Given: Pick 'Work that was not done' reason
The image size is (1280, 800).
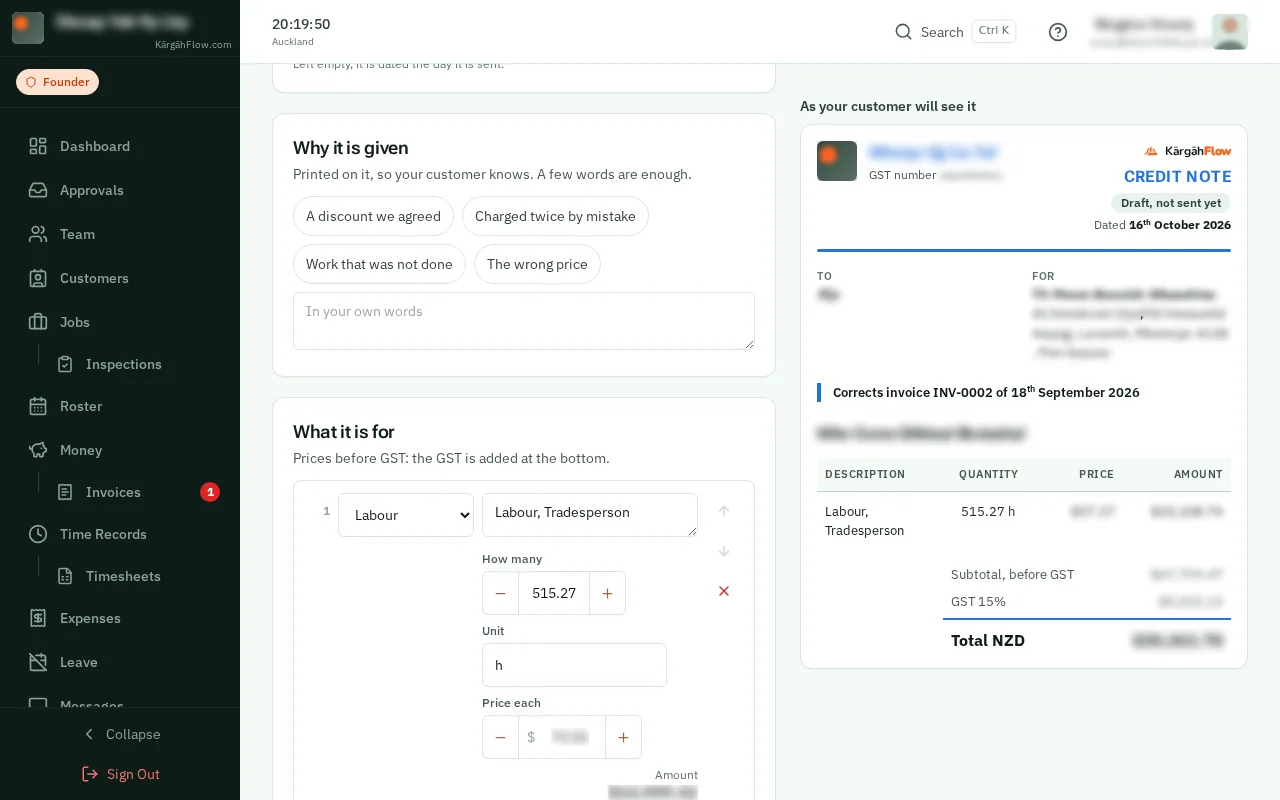Looking at the screenshot, I should [x=379, y=264].
